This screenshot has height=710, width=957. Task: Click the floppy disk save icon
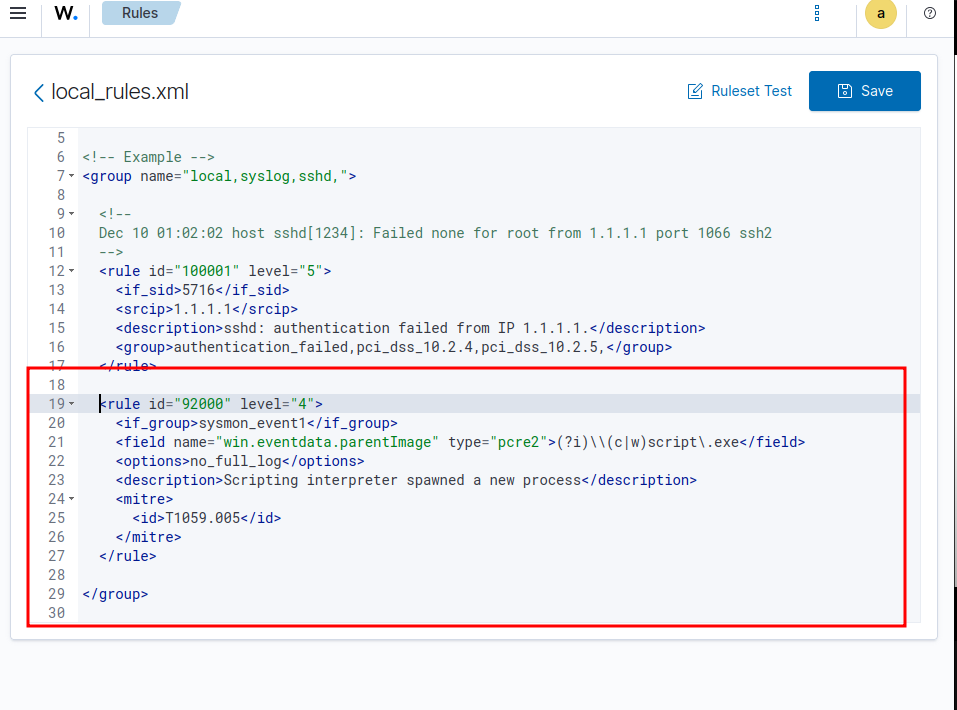843,91
